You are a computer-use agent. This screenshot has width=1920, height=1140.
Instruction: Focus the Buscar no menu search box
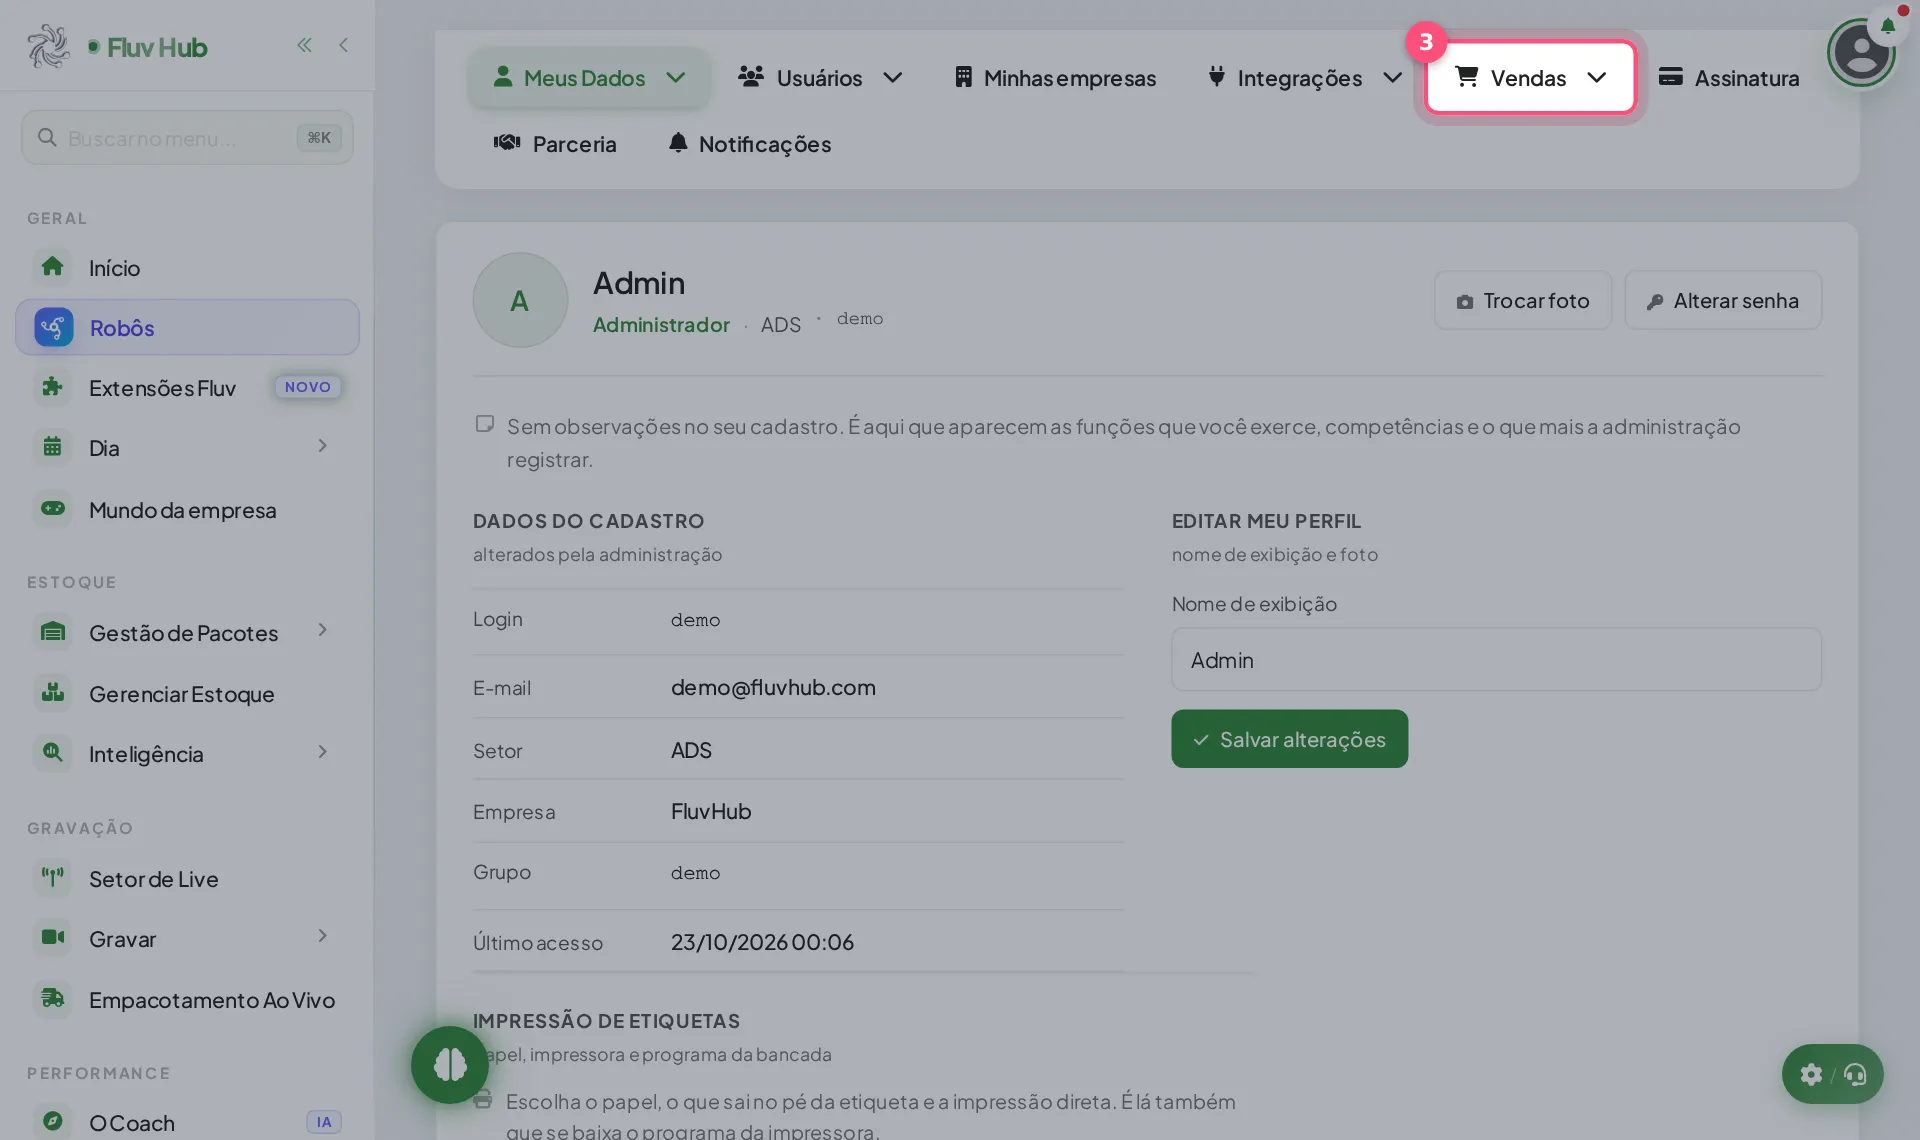pos(187,138)
